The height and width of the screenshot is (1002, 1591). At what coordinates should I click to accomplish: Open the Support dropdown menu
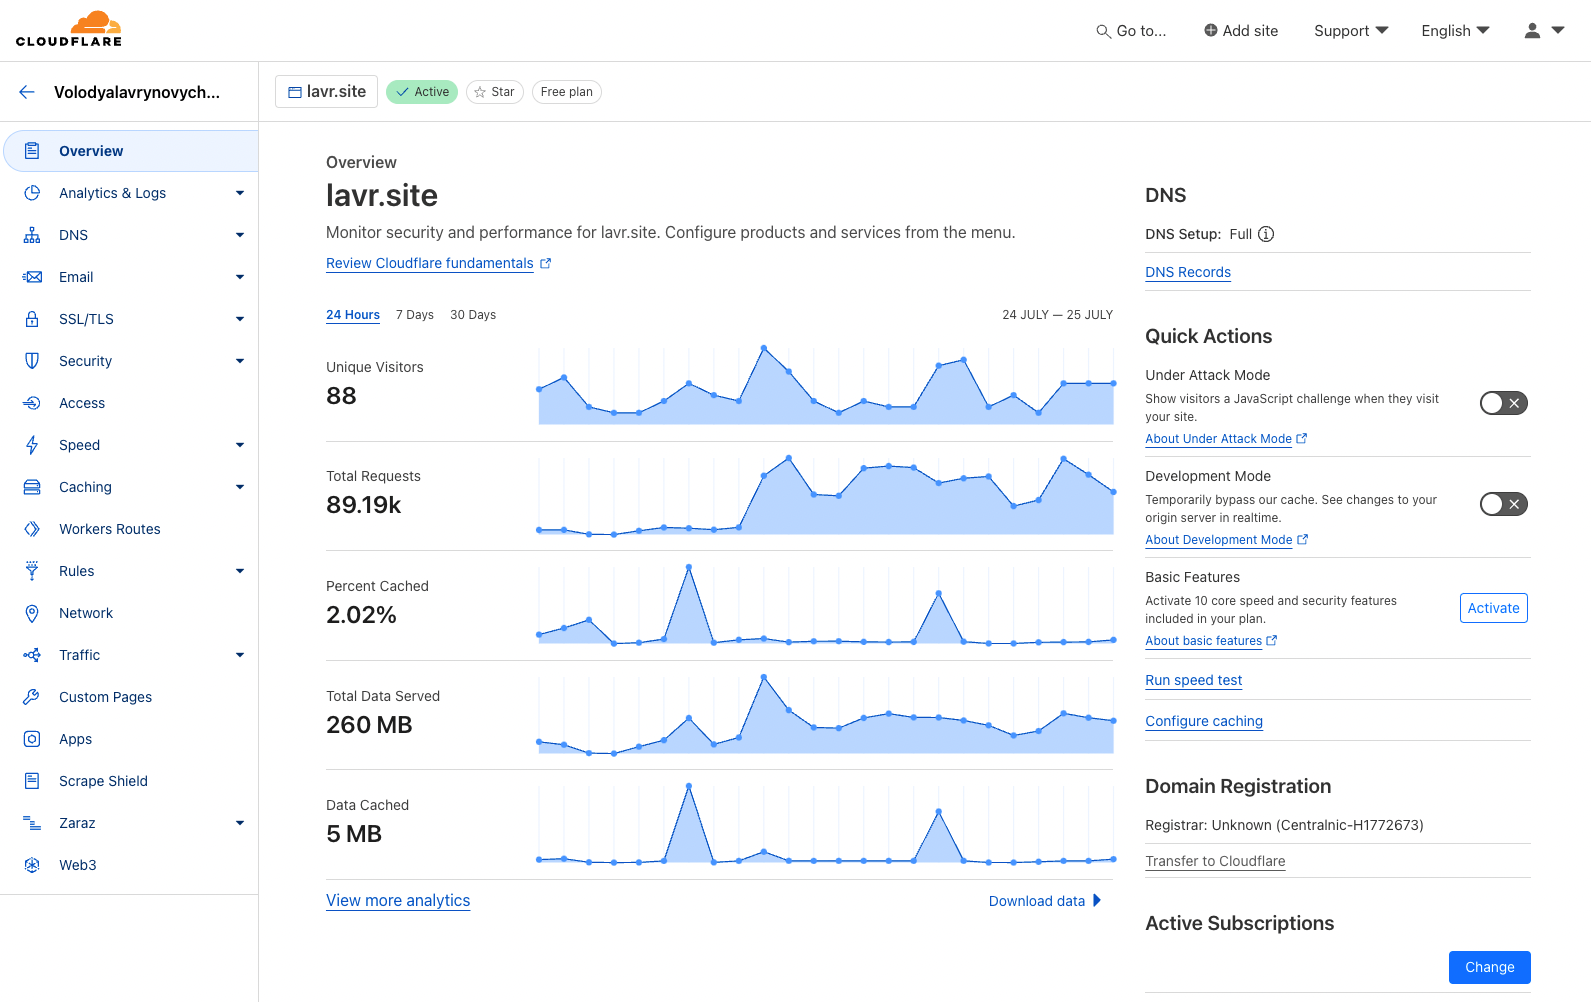1350,31
